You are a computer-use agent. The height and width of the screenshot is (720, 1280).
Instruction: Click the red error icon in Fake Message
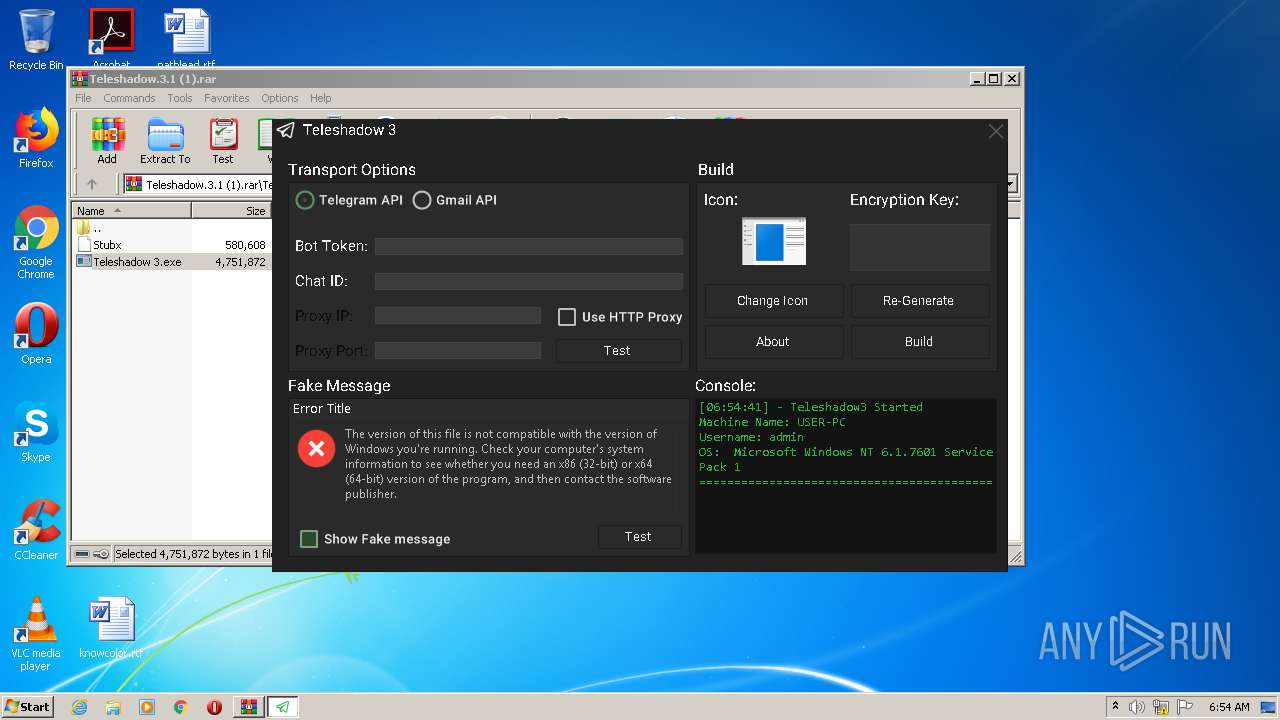coord(316,450)
